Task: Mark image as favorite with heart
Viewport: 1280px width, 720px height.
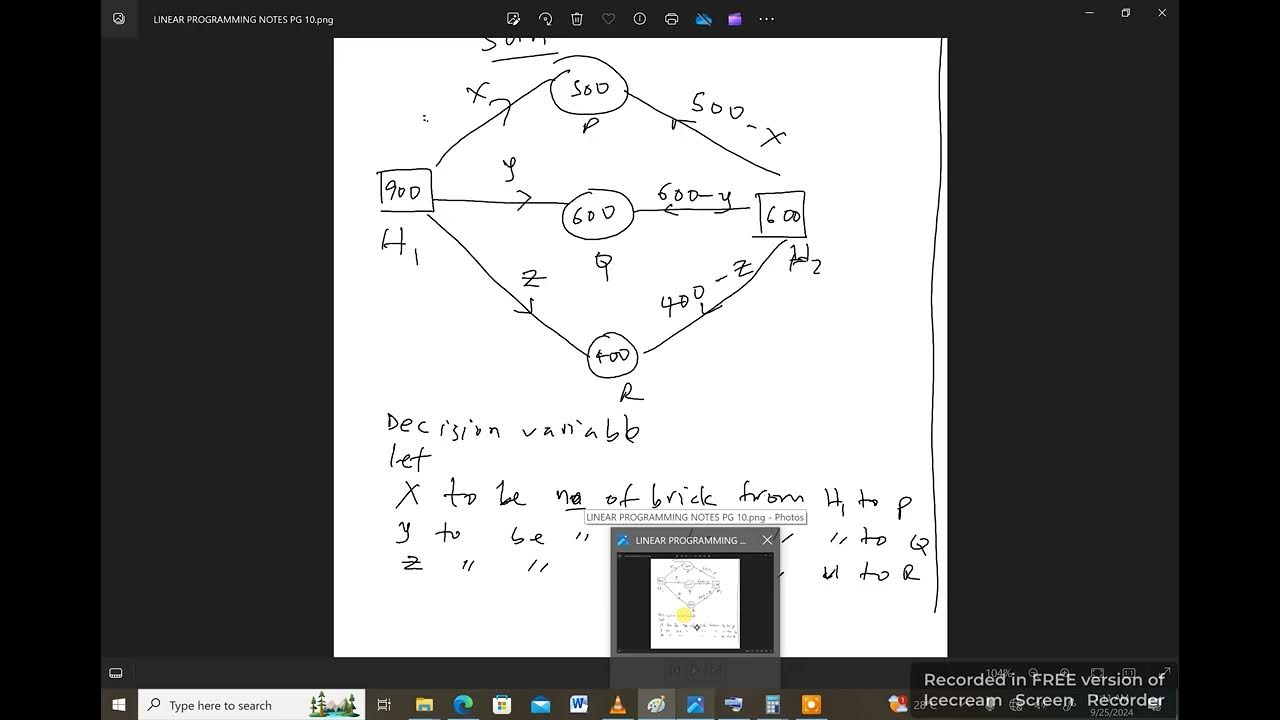Action: 608,19
